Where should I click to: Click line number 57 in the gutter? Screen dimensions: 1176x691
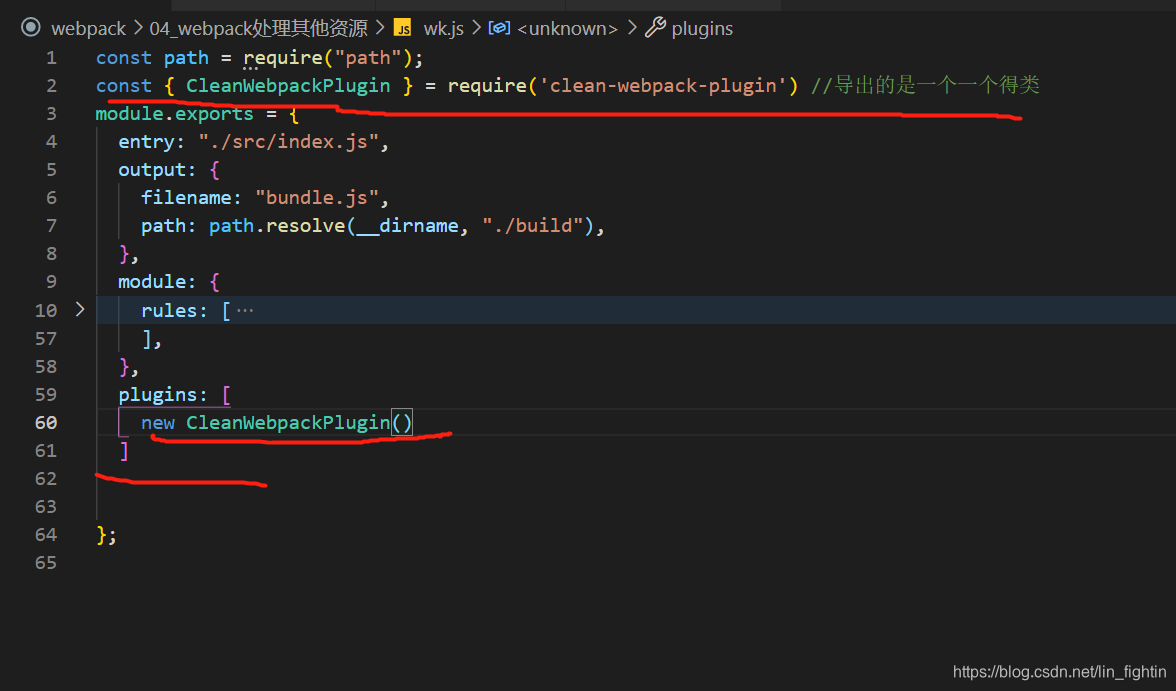[x=46, y=339]
